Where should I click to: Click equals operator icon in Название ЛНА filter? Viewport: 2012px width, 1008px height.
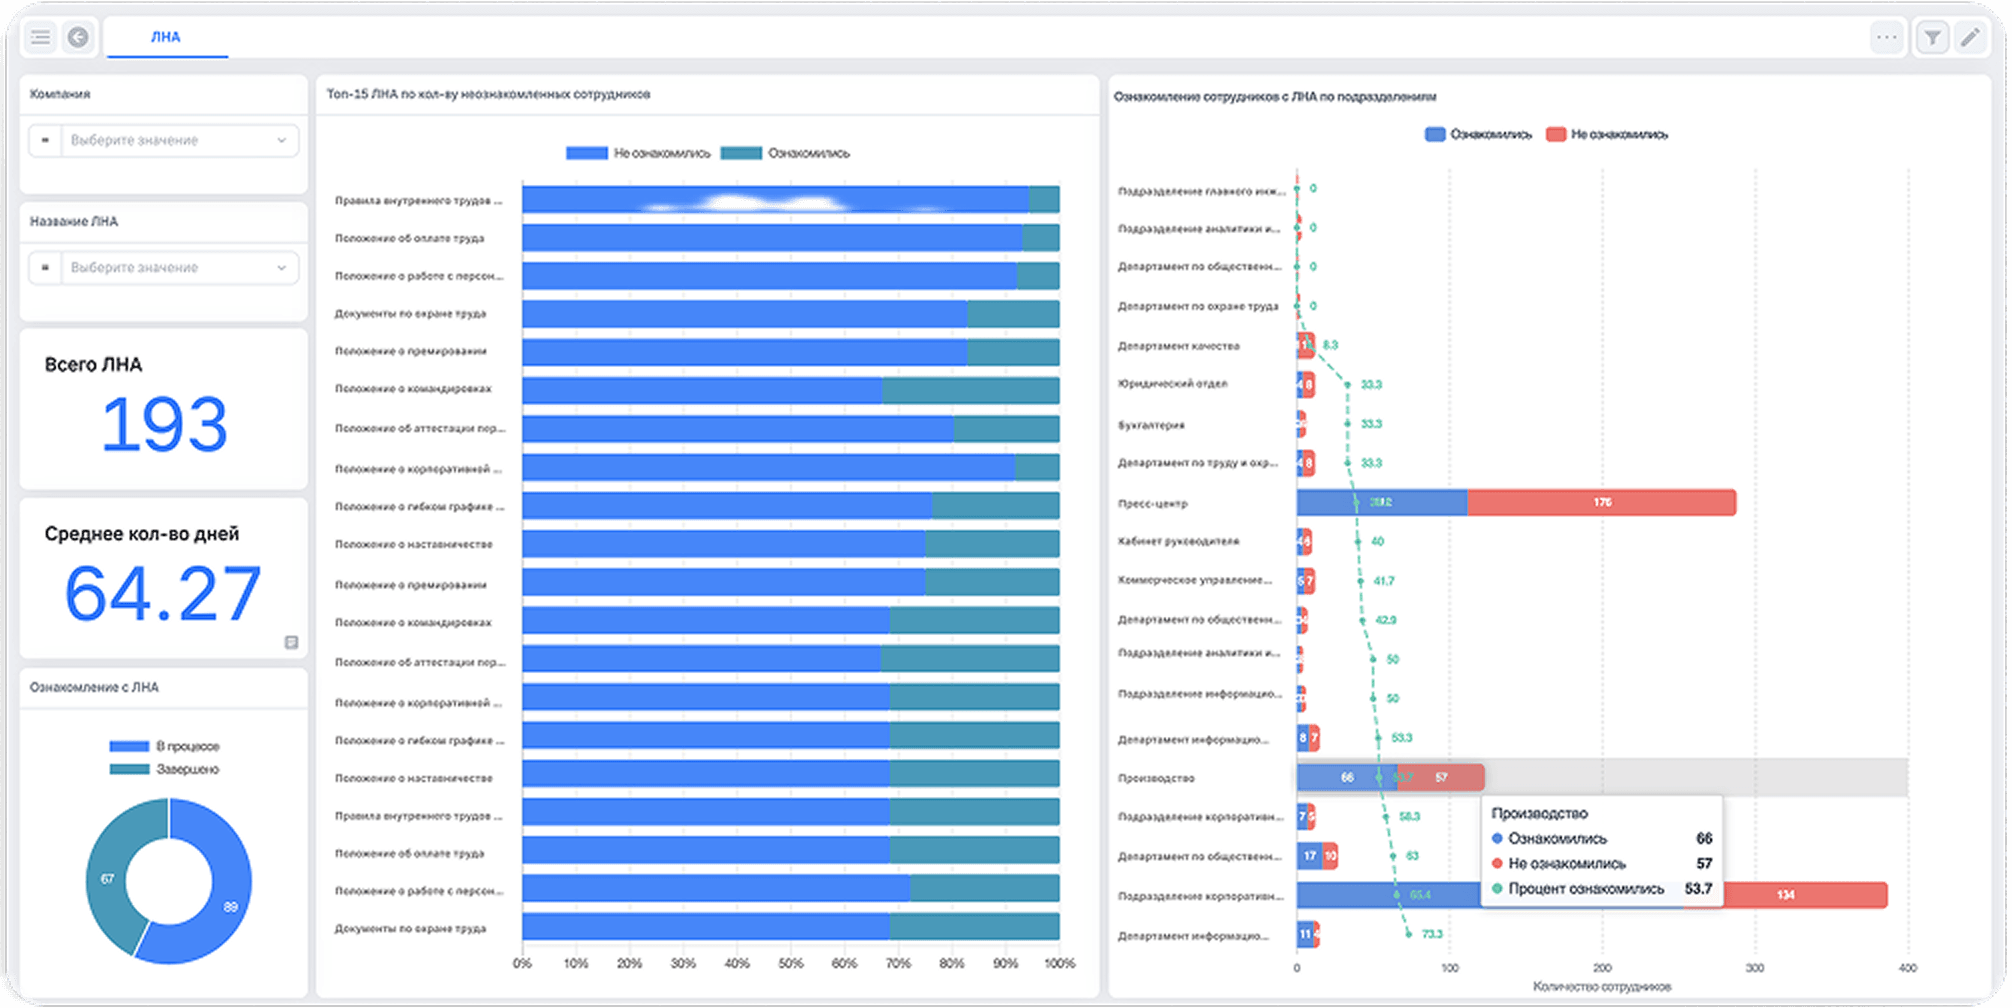pos(45,267)
